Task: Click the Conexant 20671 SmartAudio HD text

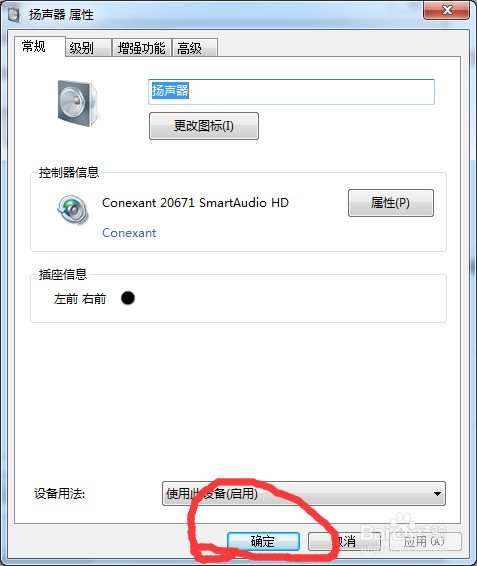Action: 195,203
